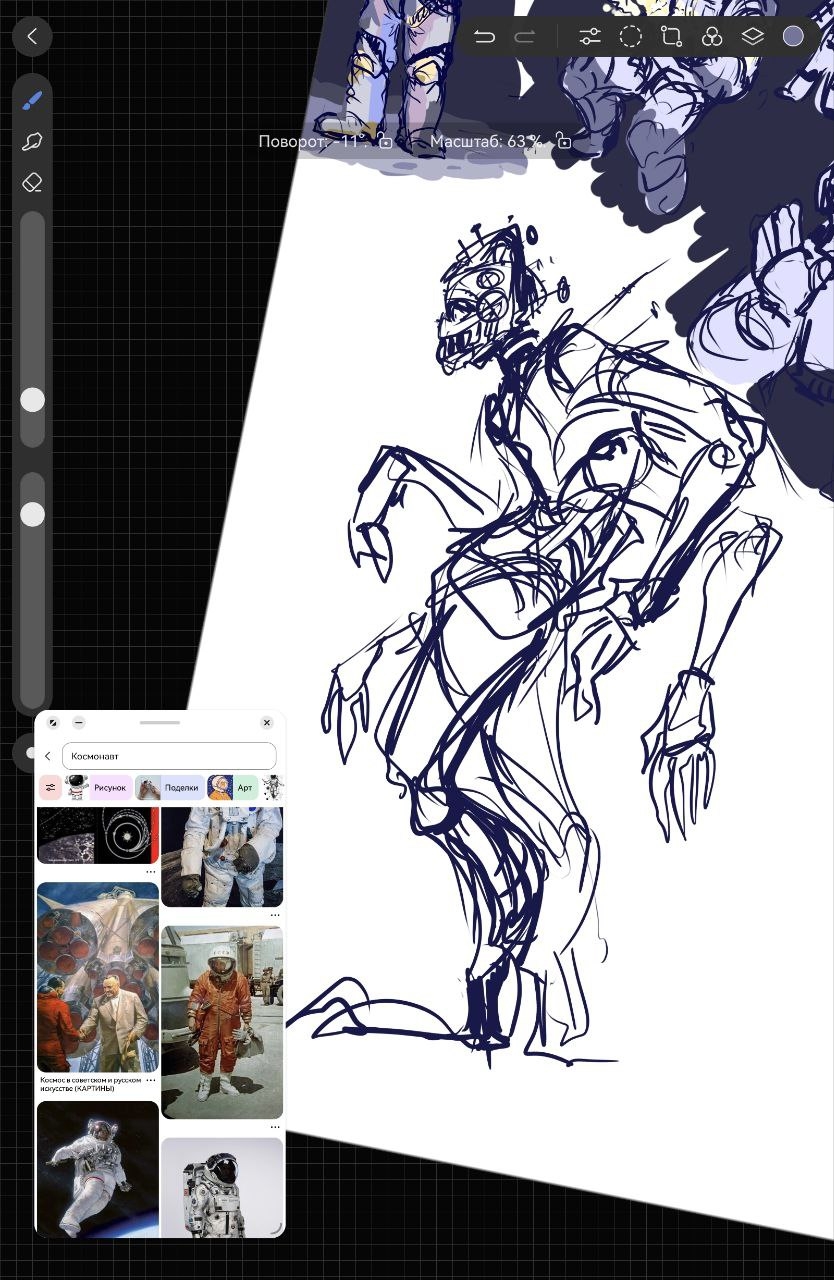The height and width of the screenshot is (1280, 834).
Task: Select the Рисунок filter chip
Action: click(x=100, y=788)
